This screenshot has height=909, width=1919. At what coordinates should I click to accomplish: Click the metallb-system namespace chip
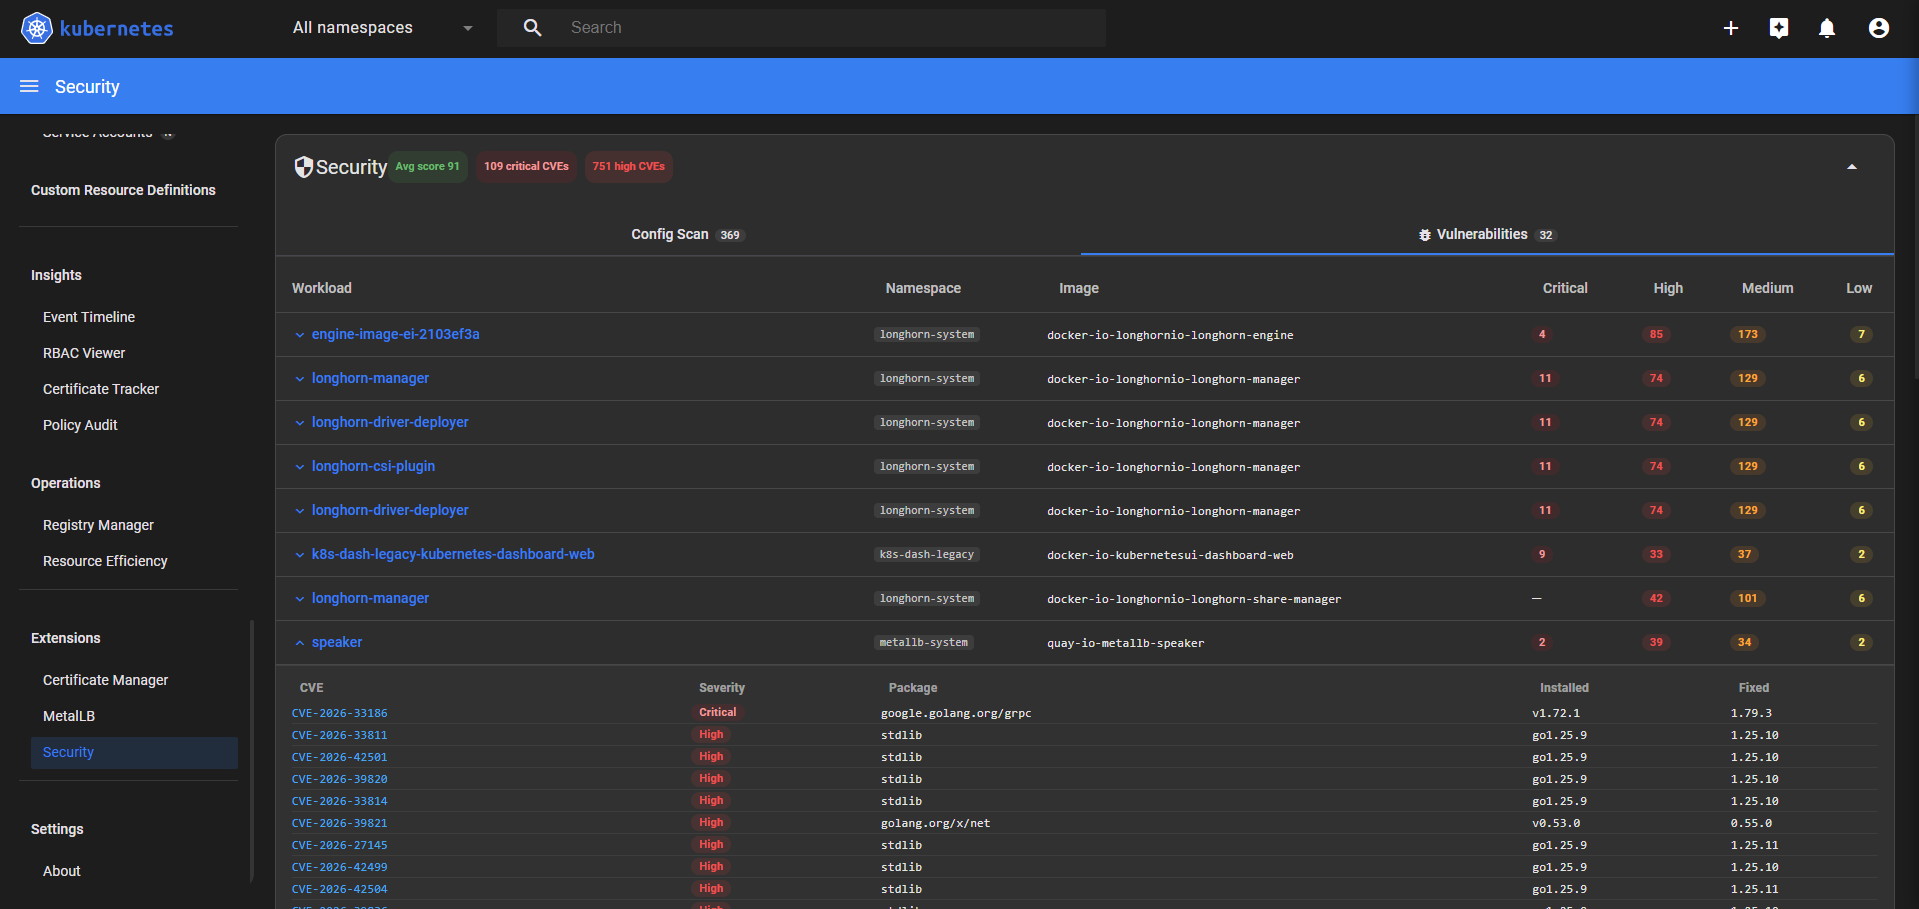click(x=923, y=643)
